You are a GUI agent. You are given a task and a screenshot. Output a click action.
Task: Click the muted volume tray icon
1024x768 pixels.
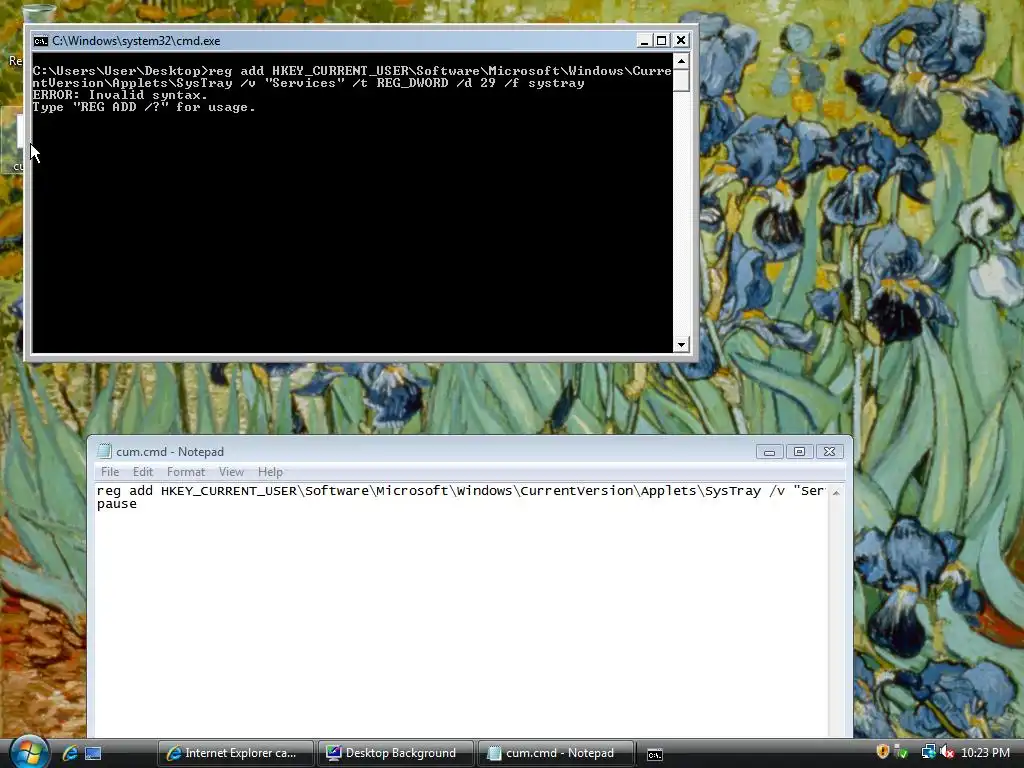[x=946, y=752]
